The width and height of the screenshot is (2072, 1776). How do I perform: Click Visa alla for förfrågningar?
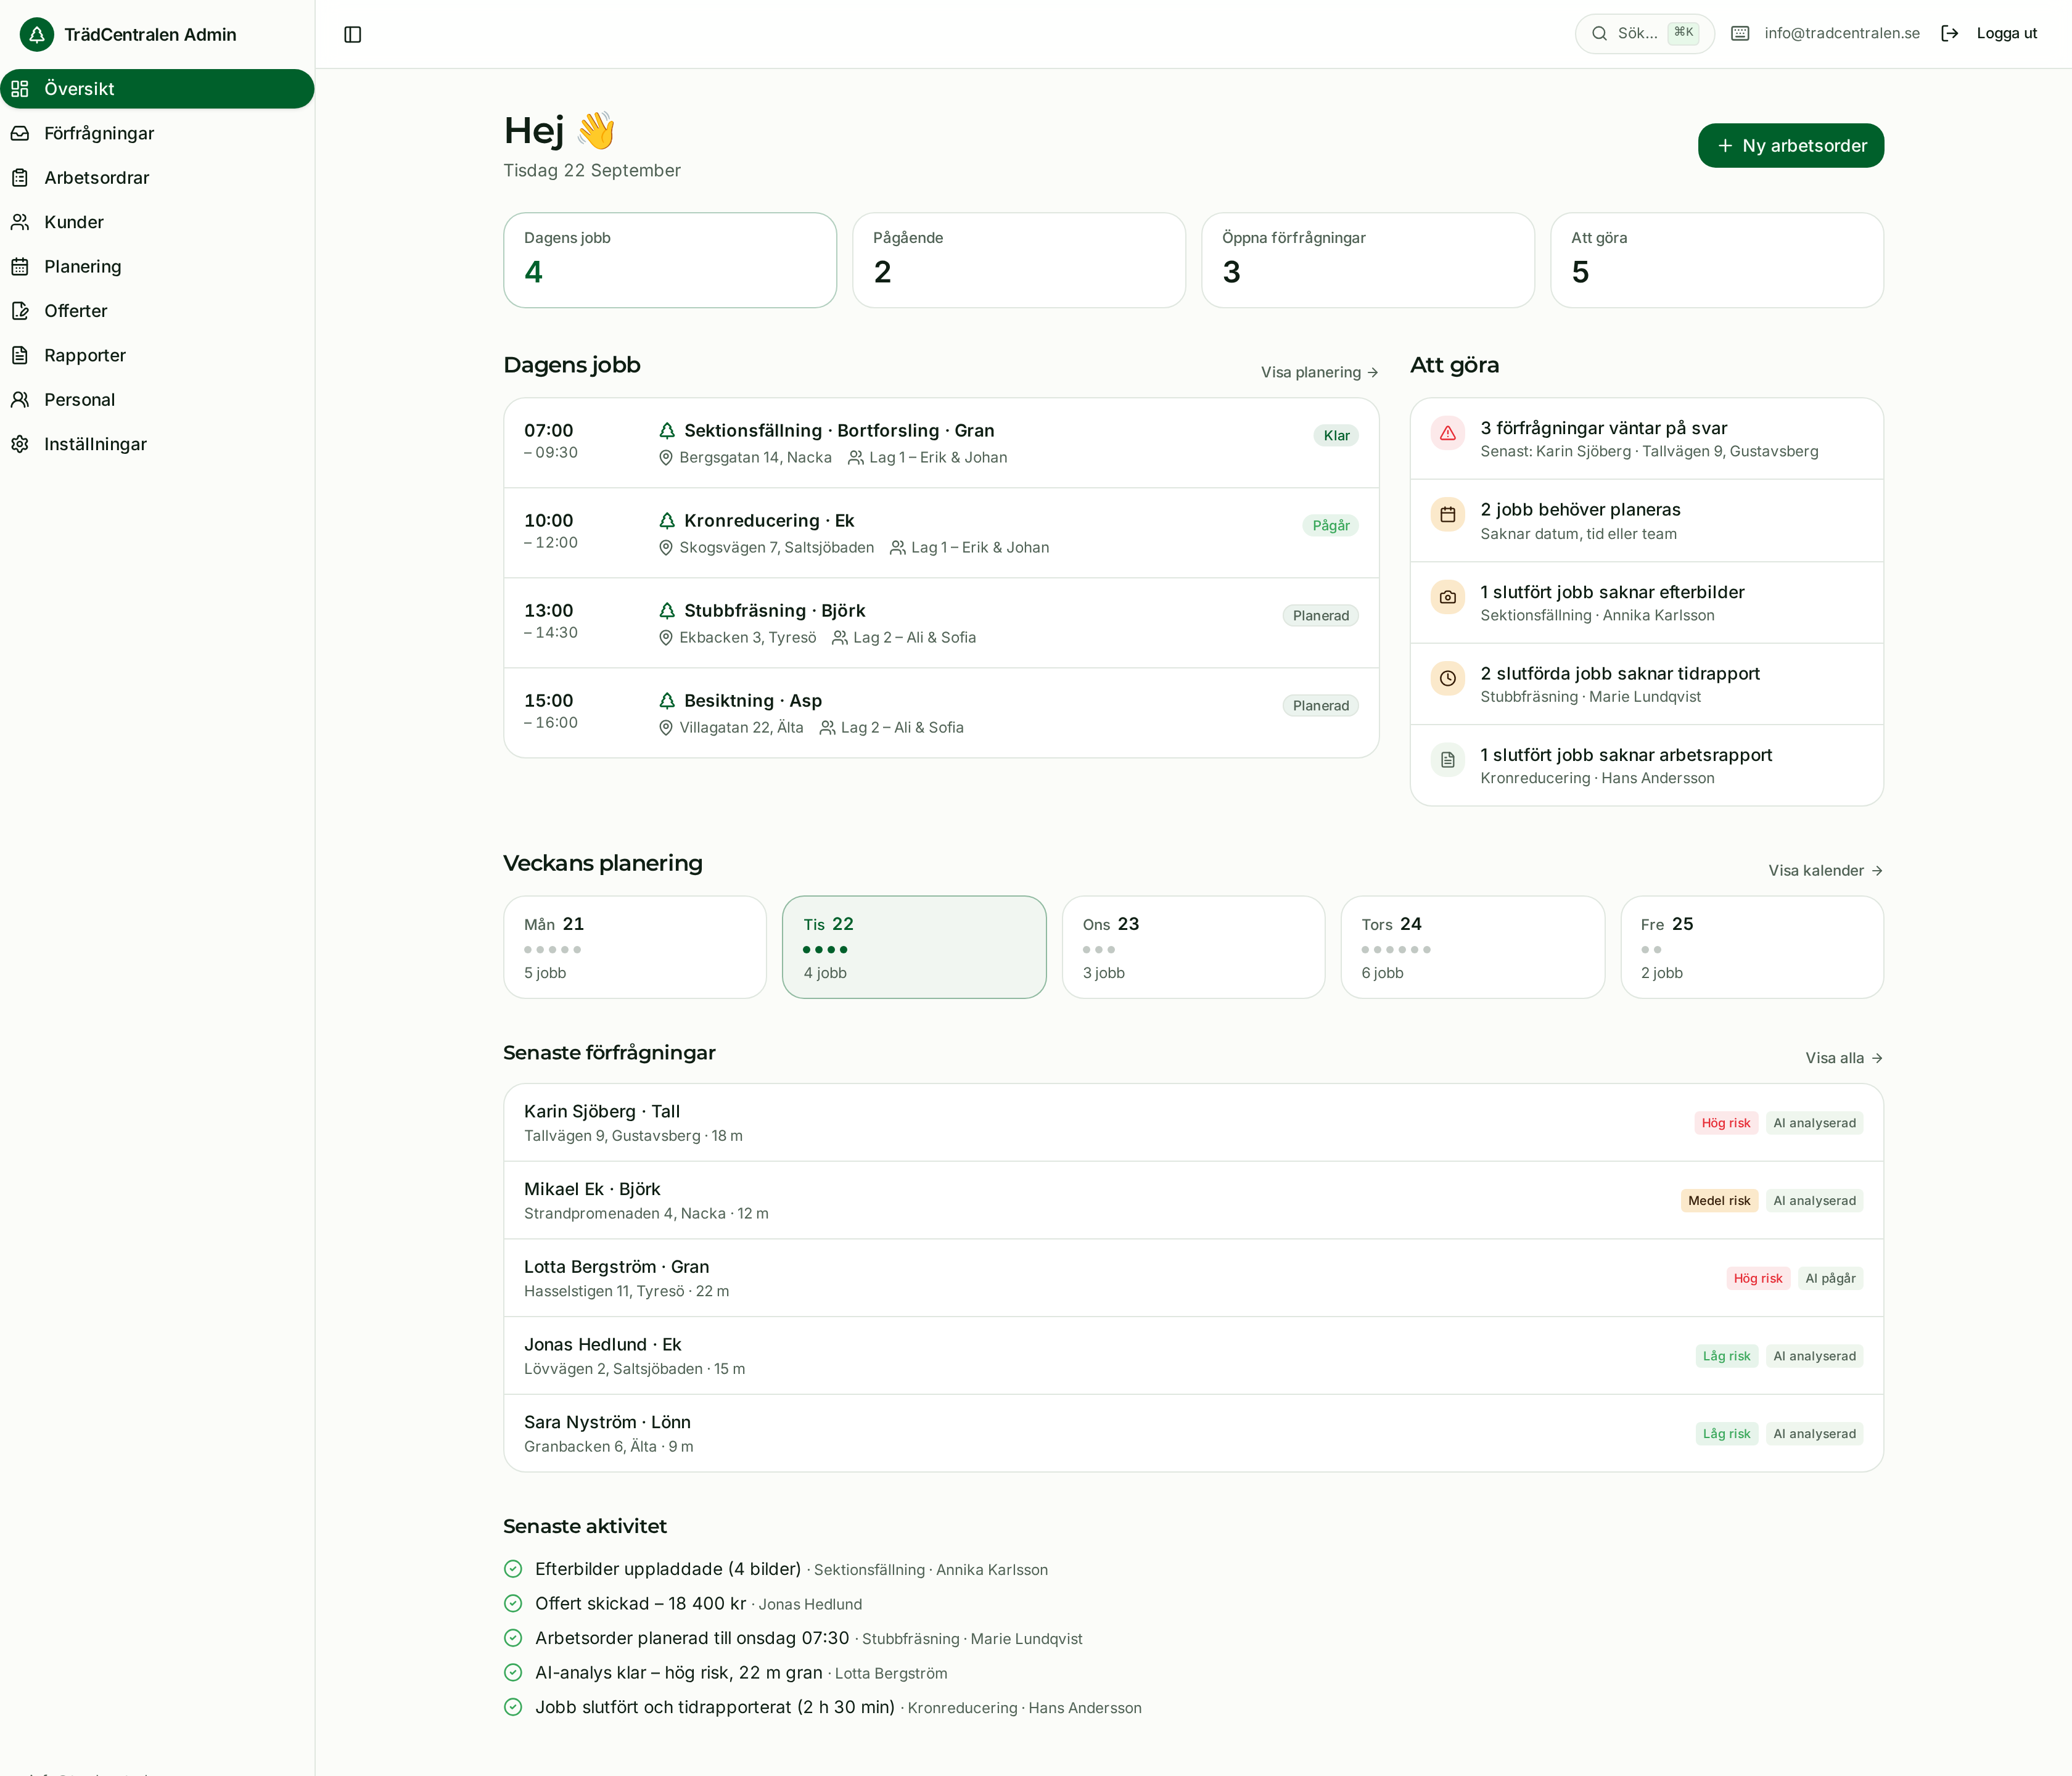(x=1844, y=1058)
